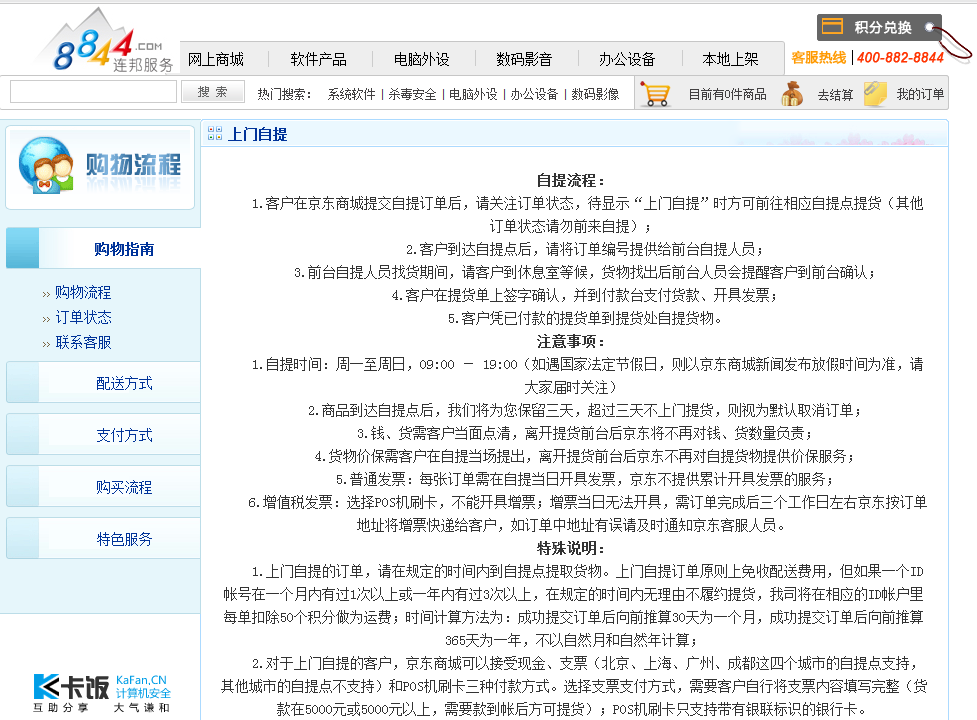
Task: Click the 400-882-8844 hotline number
Action: [900, 58]
